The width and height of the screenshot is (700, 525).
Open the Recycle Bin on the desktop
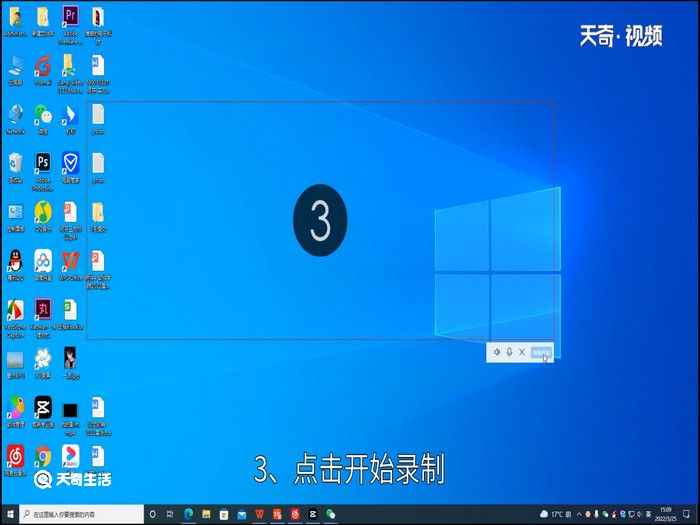pyautogui.click(x=16, y=168)
